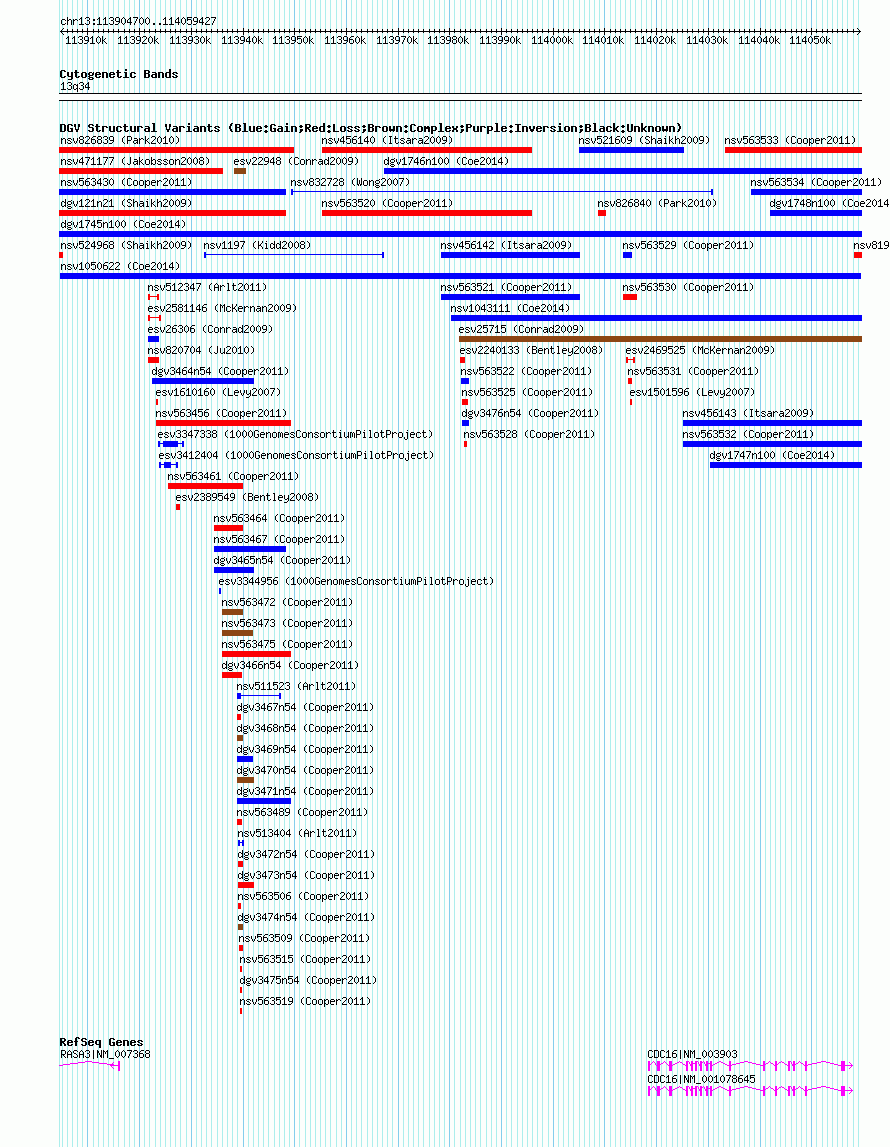The image size is (890, 1147).
Task: Click nsv563475 (Cooper2011) label
Action: [287, 644]
